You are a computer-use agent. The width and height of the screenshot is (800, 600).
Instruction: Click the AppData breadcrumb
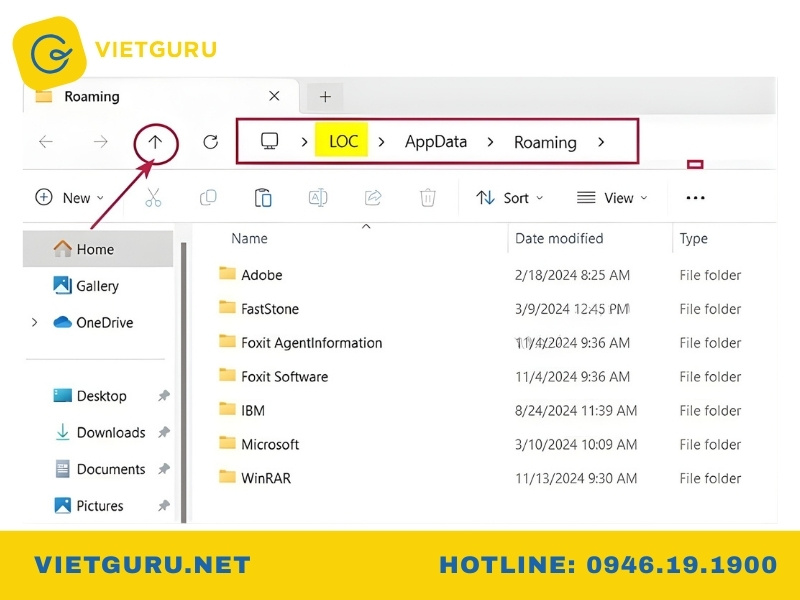tap(436, 142)
